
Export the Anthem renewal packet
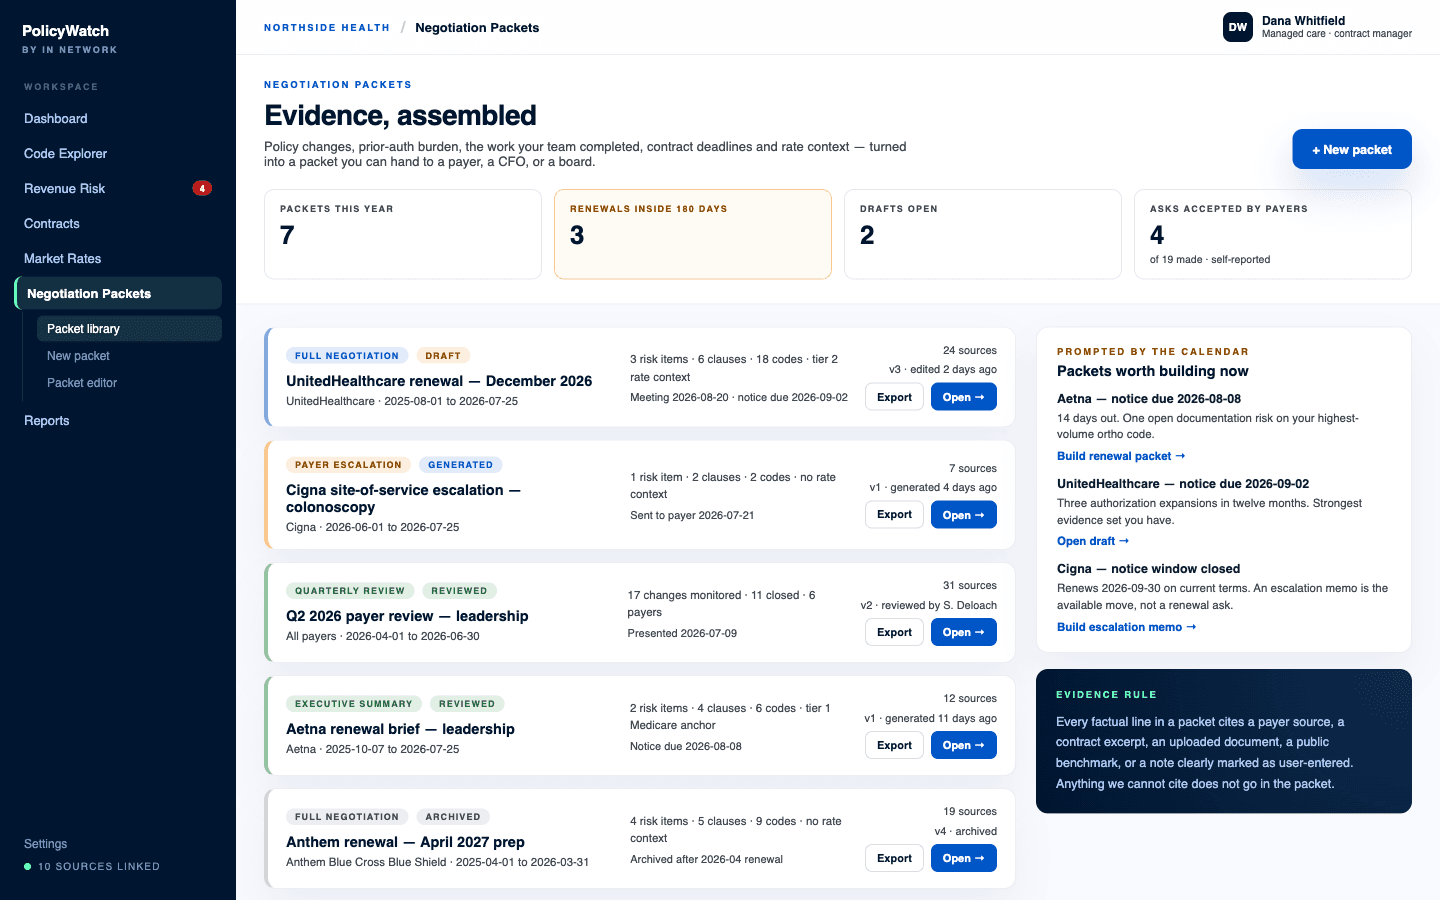coord(894,858)
